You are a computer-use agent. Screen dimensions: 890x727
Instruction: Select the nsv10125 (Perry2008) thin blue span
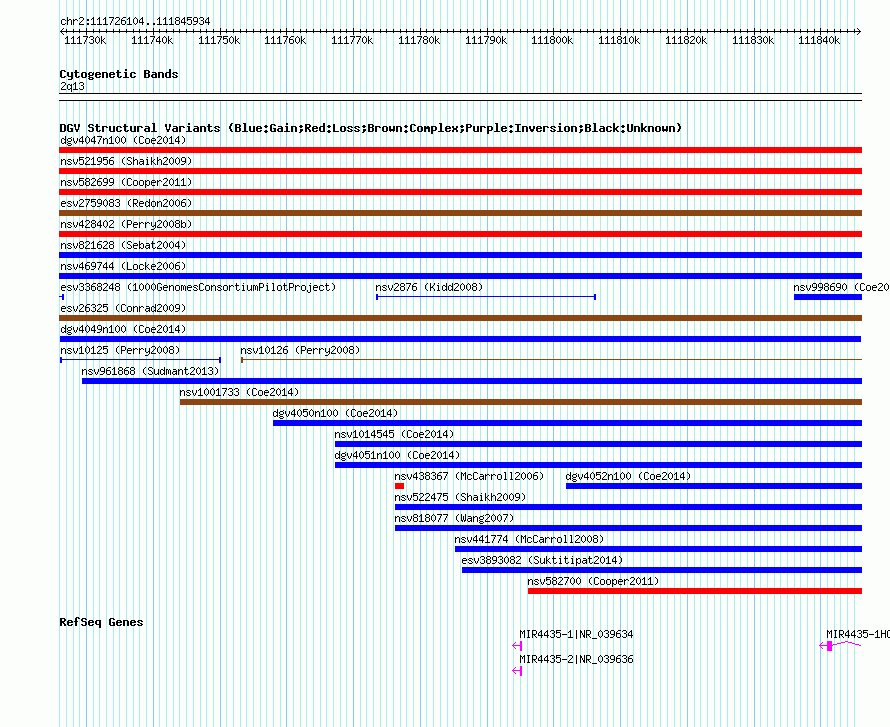click(140, 360)
